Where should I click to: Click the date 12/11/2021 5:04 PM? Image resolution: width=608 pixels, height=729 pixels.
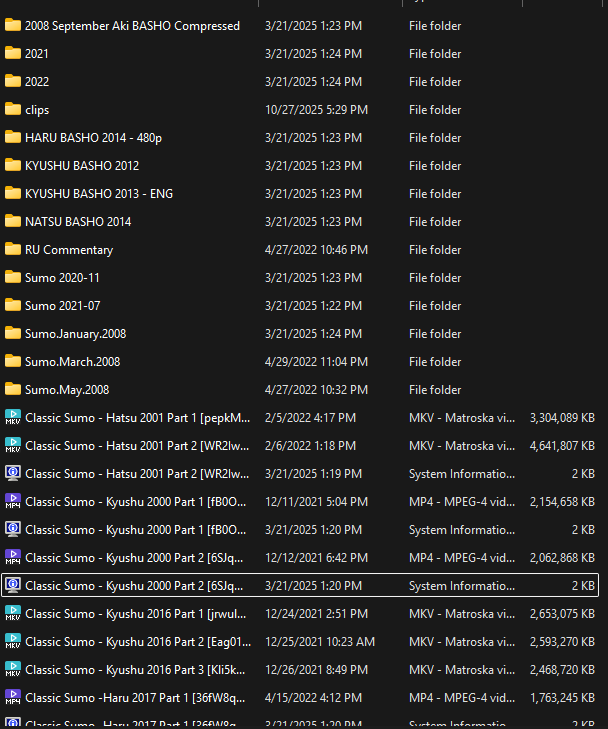[317, 502]
